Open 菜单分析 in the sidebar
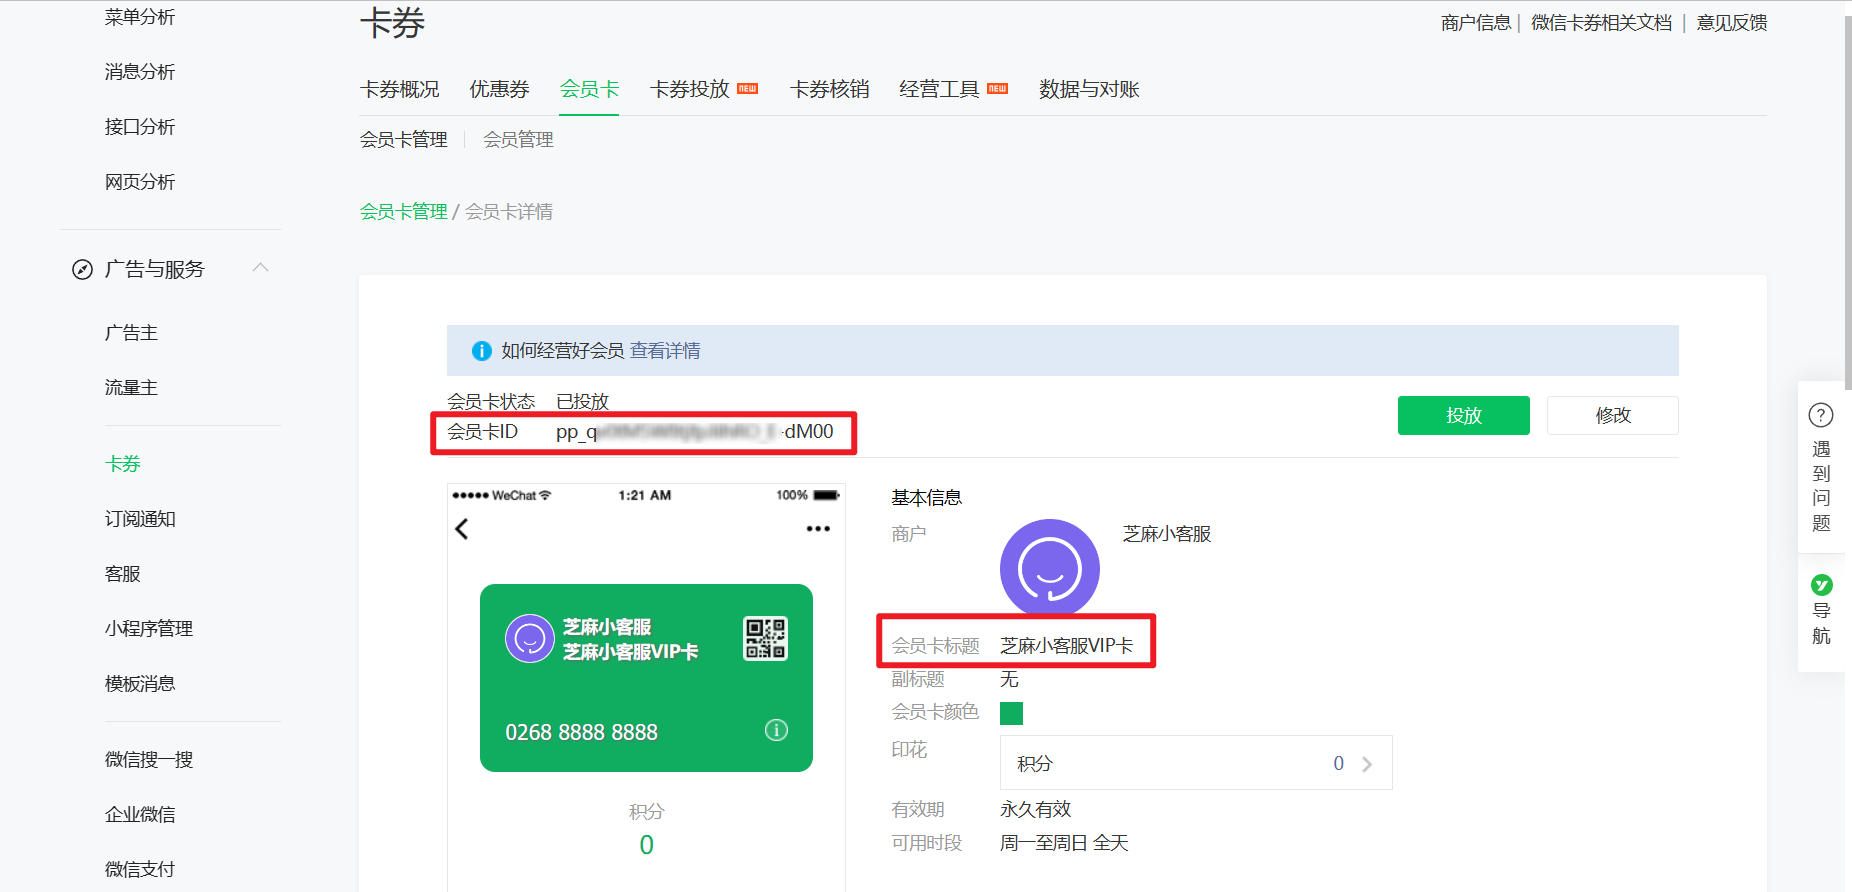This screenshot has width=1852, height=892. [140, 17]
